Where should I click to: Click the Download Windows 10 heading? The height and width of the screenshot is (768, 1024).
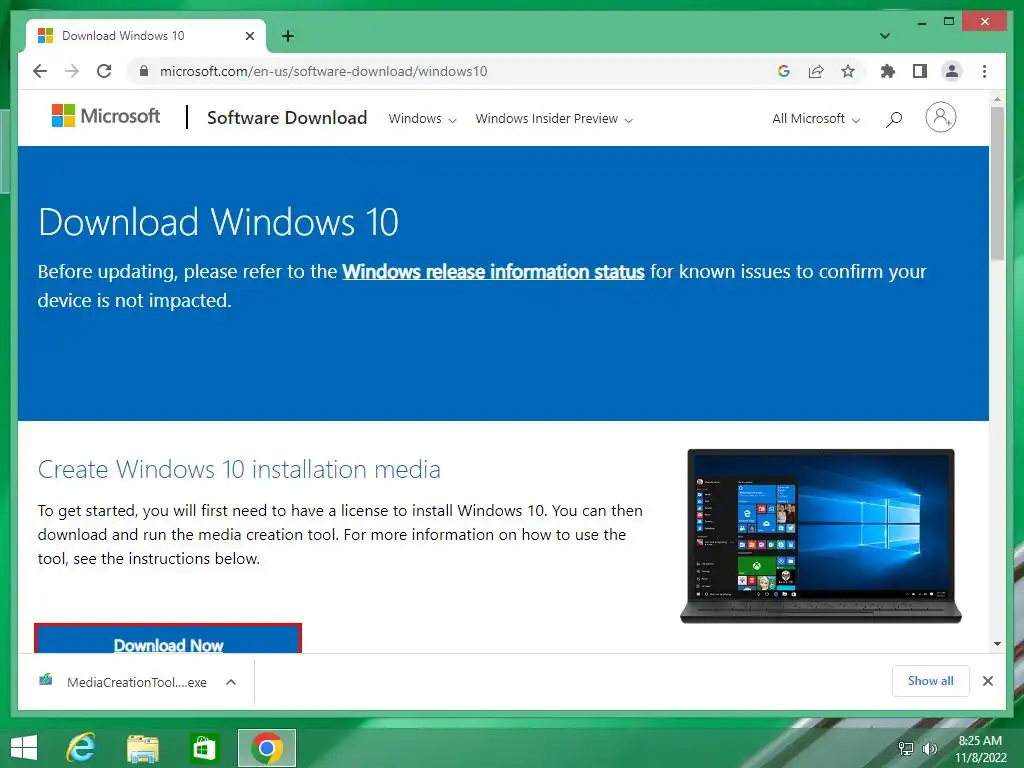point(218,222)
